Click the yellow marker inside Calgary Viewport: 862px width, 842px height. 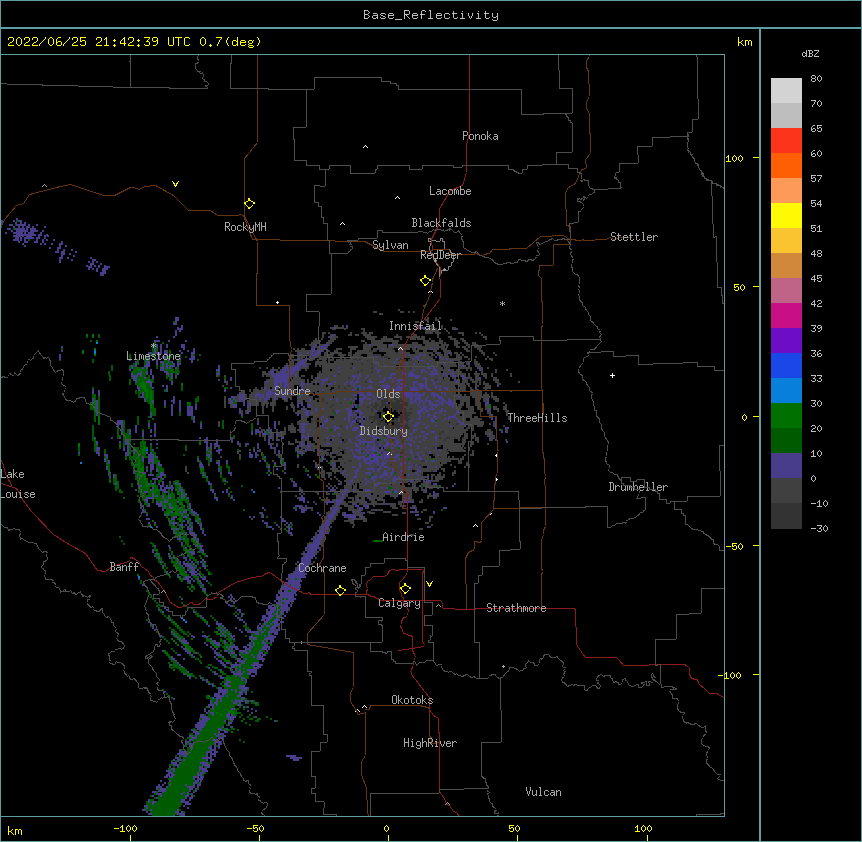click(405, 589)
